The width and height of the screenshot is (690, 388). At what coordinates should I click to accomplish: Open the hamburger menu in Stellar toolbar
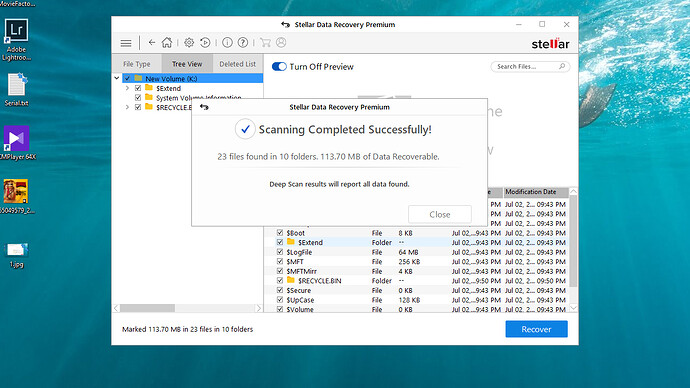click(126, 43)
